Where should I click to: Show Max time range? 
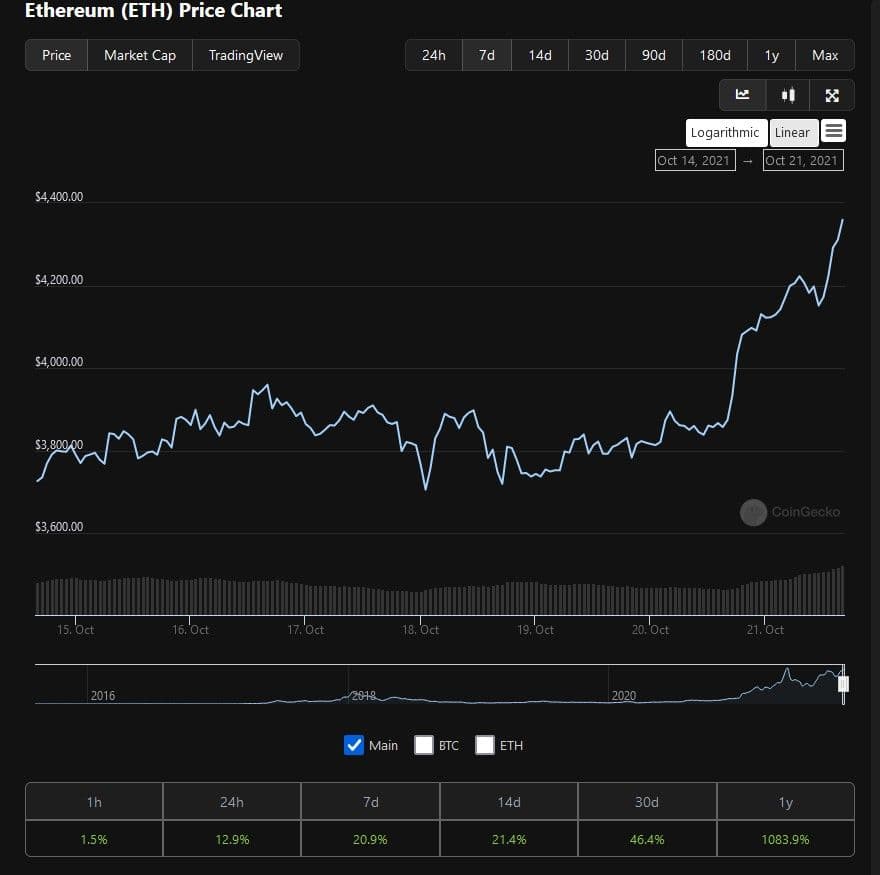[825, 55]
